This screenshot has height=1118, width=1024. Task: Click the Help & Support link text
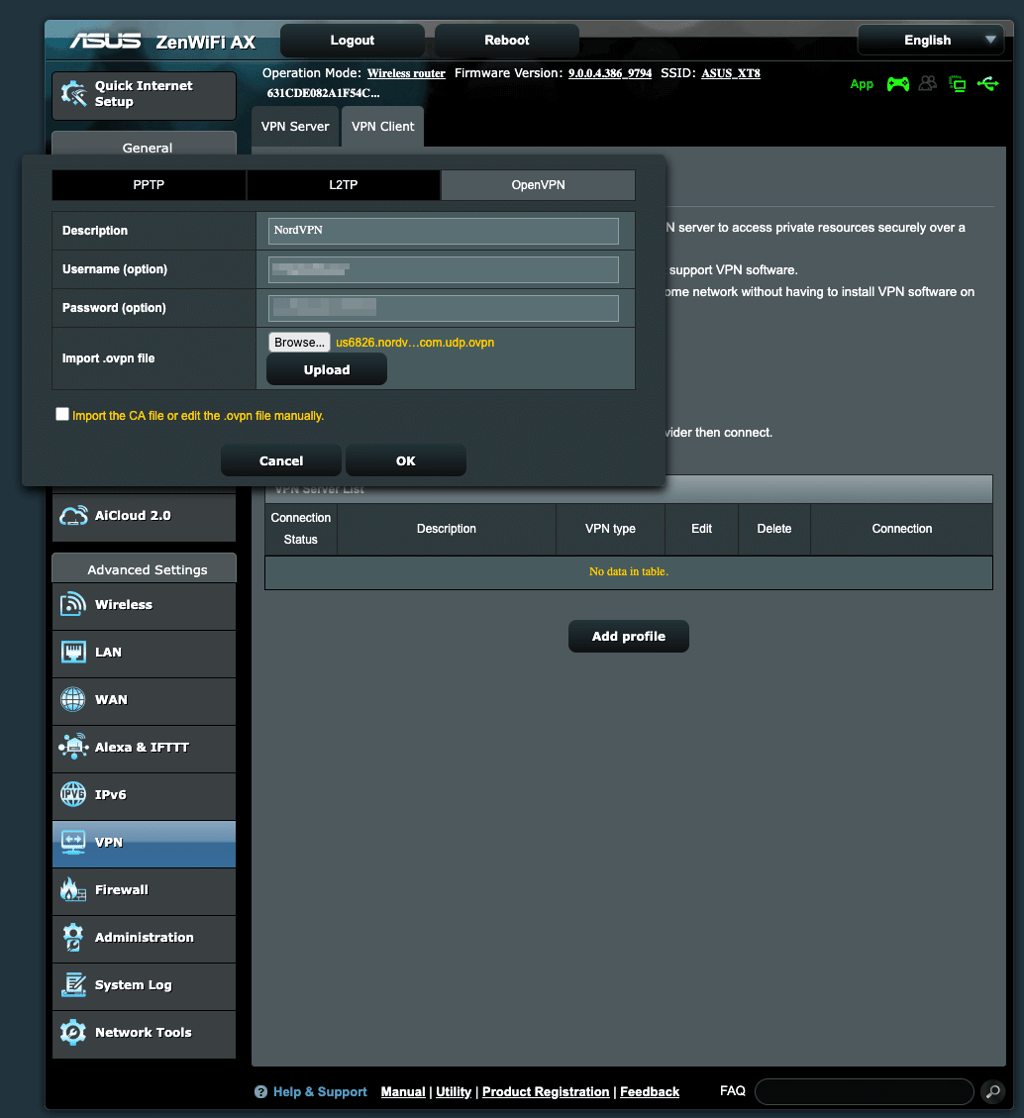319,1092
